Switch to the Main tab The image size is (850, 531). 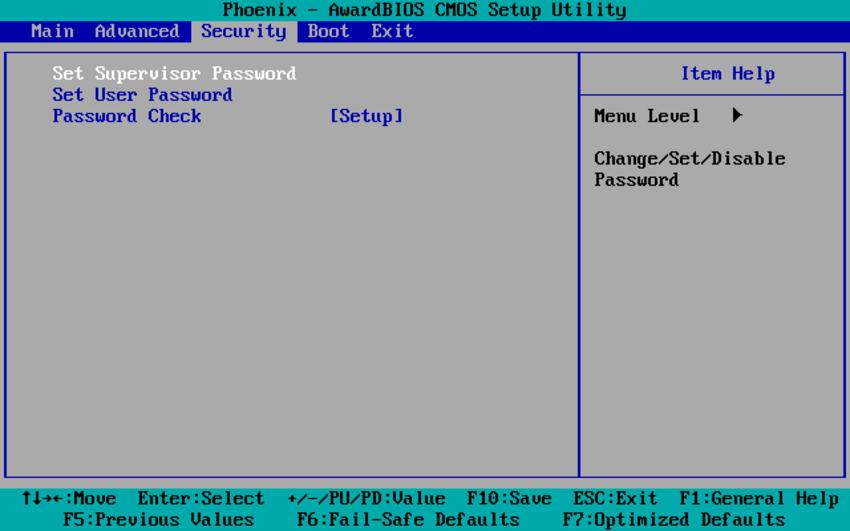coord(53,31)
